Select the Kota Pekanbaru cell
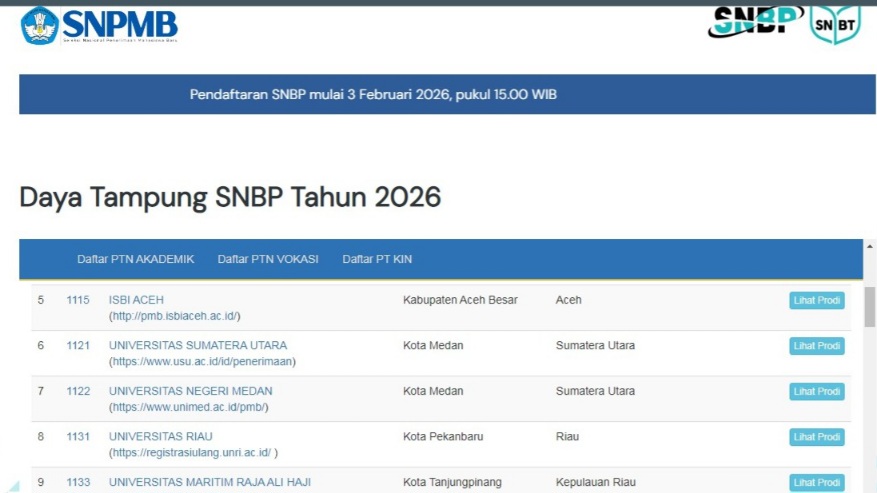Screen dimensions: 877x493 point(443,436)
